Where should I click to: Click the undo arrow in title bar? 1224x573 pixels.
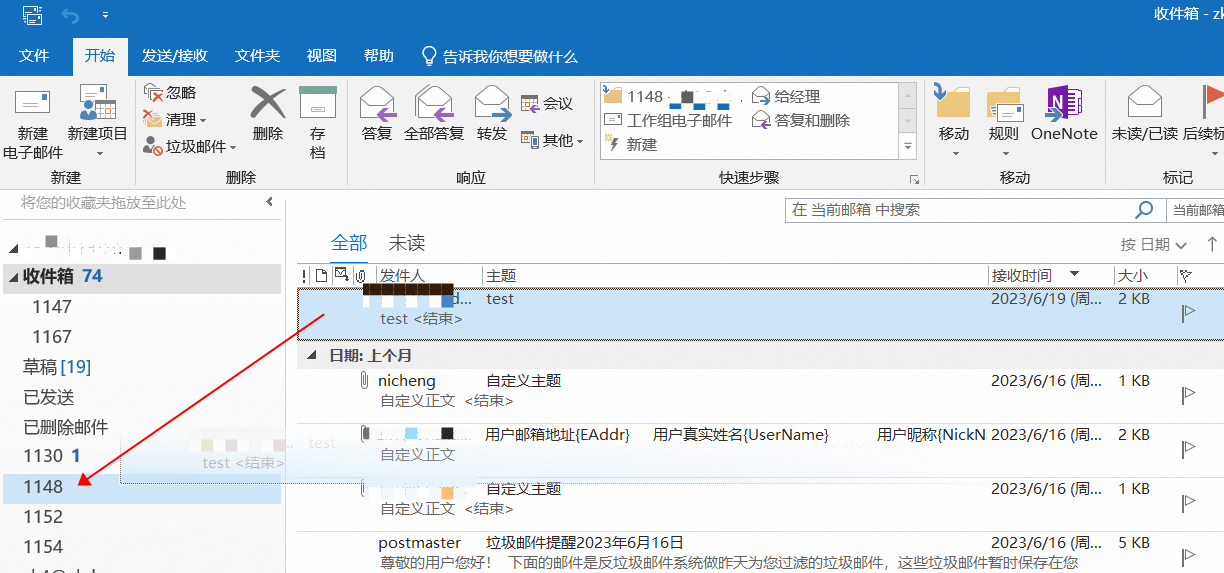pos(71,15)
